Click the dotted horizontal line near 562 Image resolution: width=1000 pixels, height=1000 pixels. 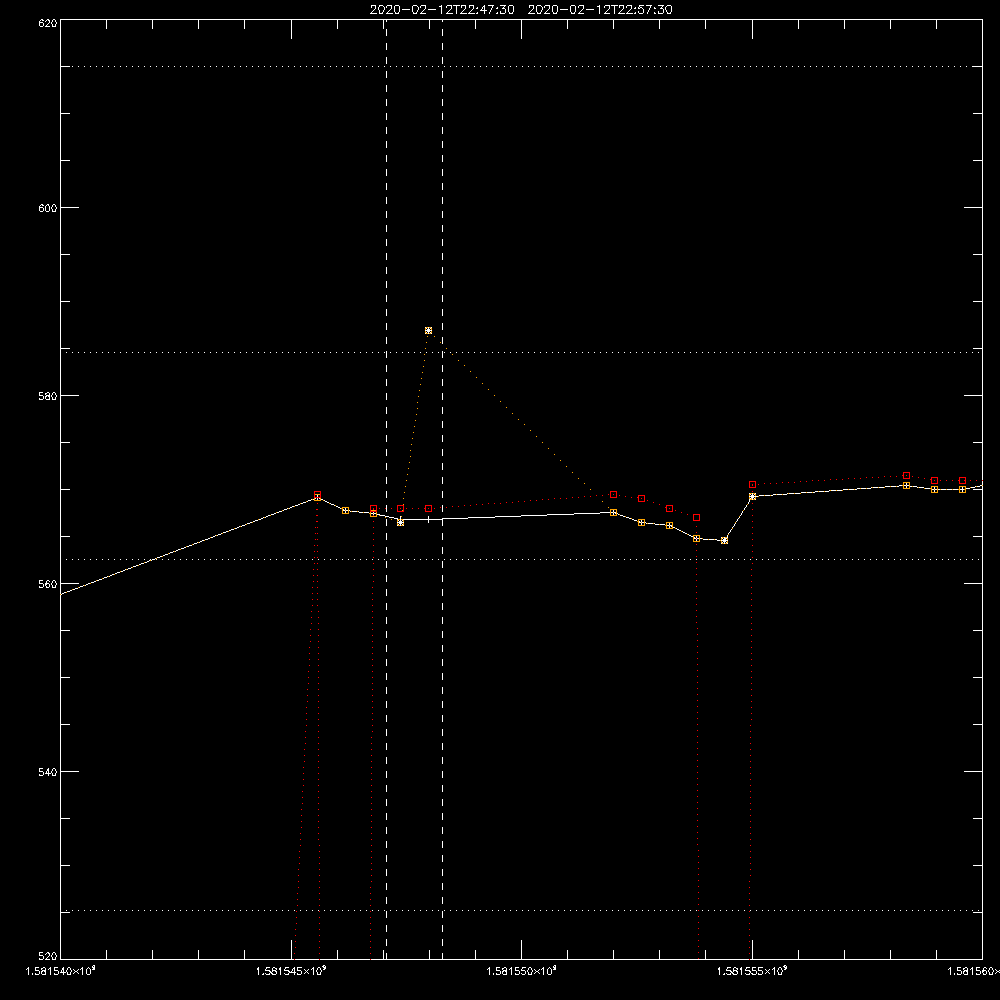pyautogui.click(x=521, y=559)
